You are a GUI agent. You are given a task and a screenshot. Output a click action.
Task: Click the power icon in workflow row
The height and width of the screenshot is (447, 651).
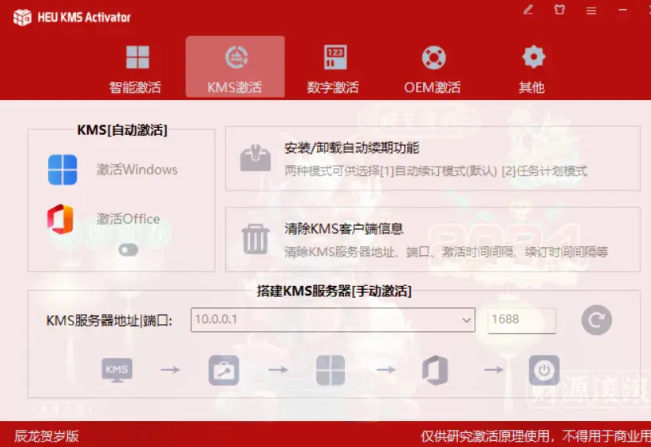(544, 370)
